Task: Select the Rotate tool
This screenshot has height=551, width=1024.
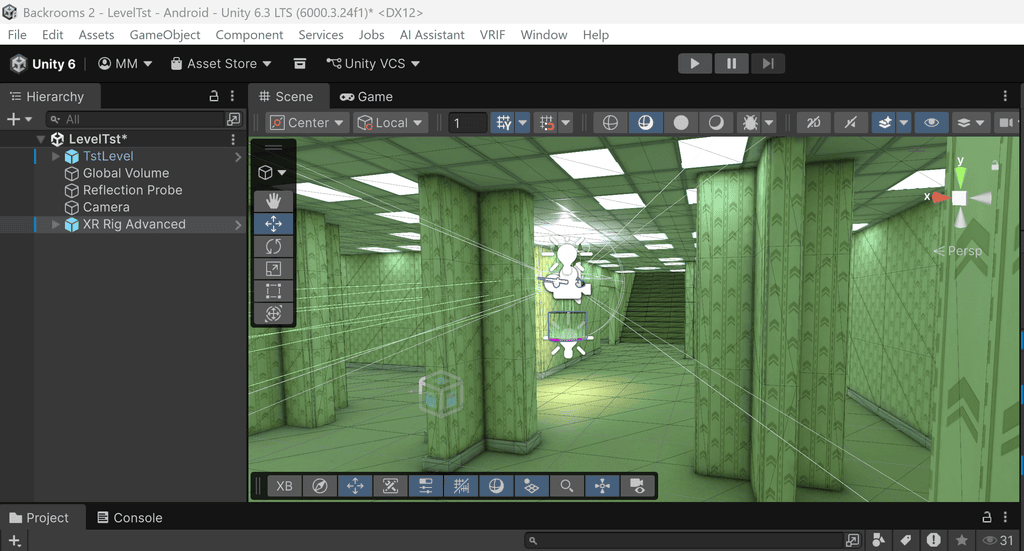Action: (273, 246)
